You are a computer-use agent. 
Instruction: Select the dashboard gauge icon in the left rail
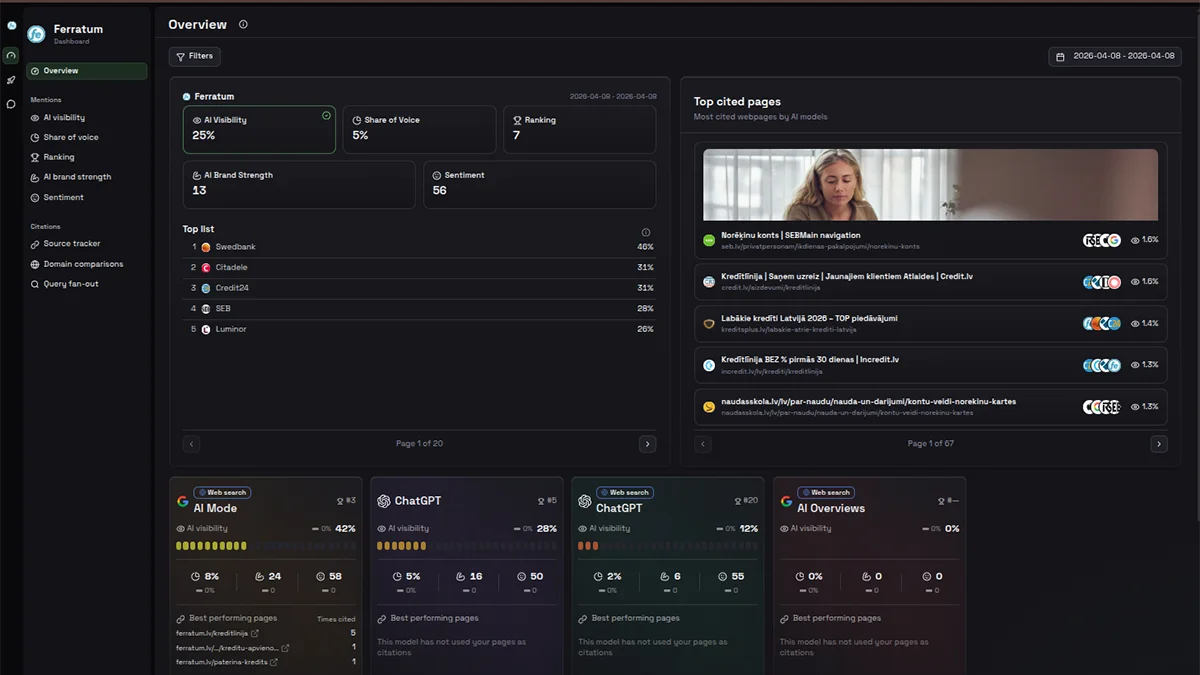pyautogui.click(x=11, y=56)
